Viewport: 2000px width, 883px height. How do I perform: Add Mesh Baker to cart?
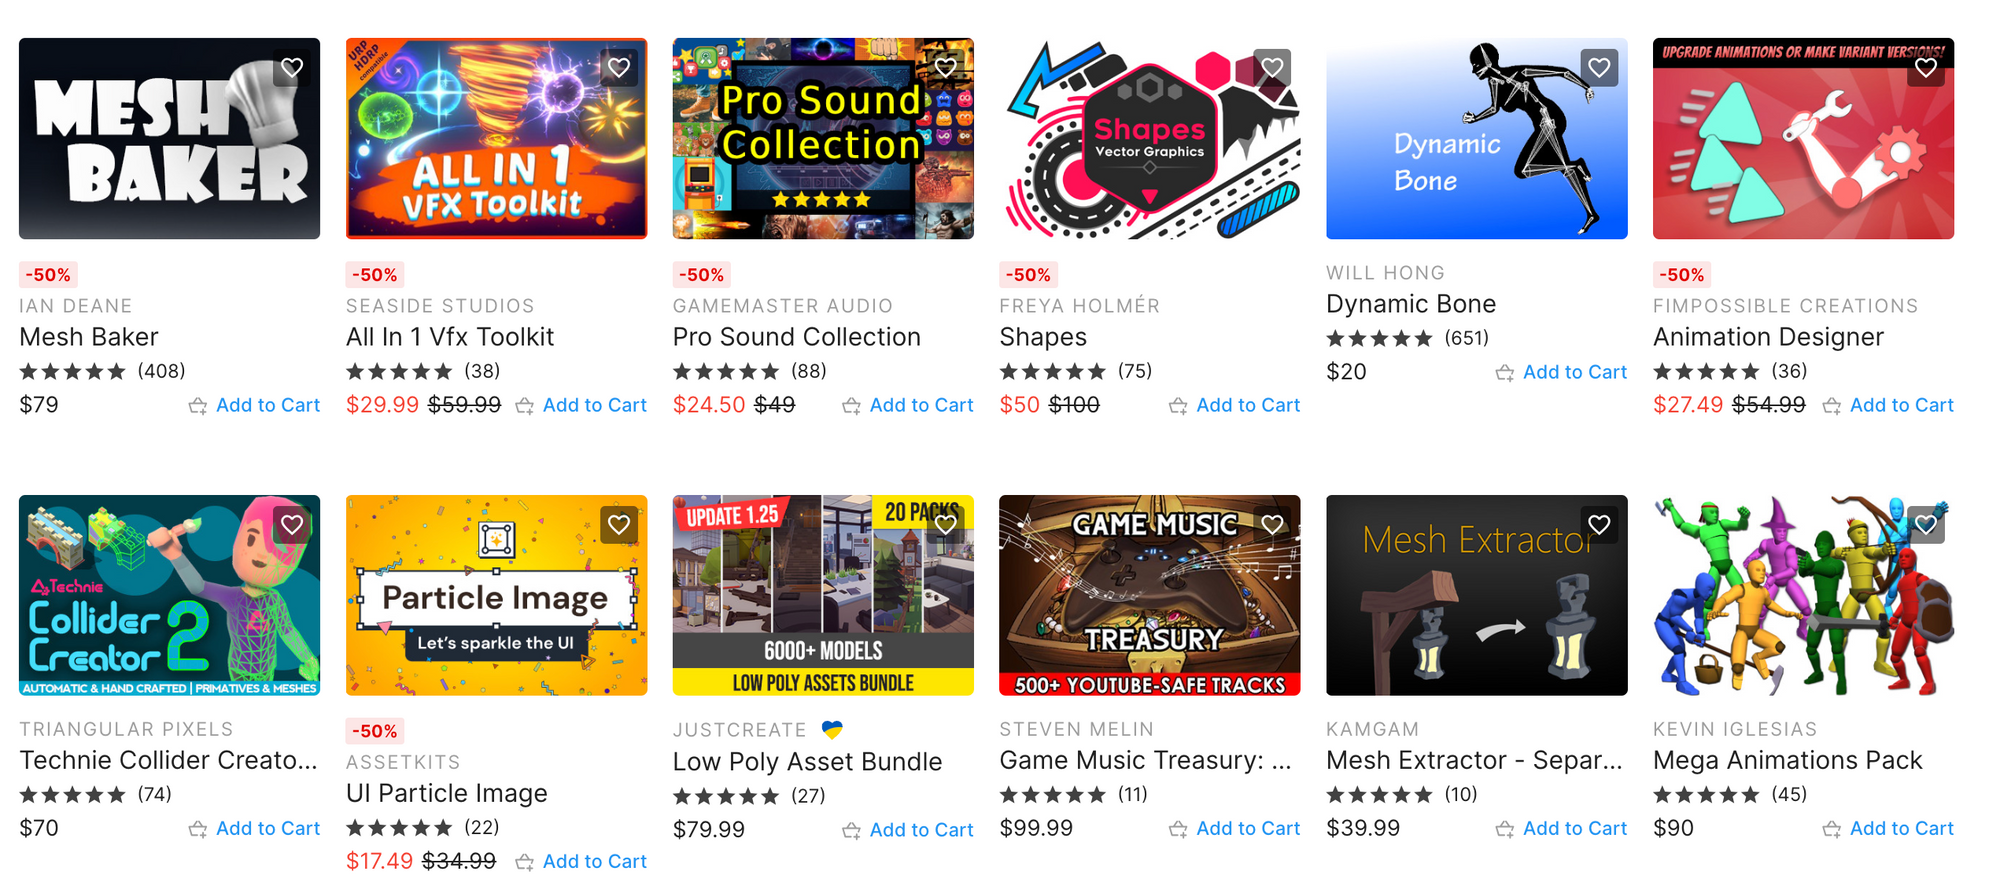(255, 405)
